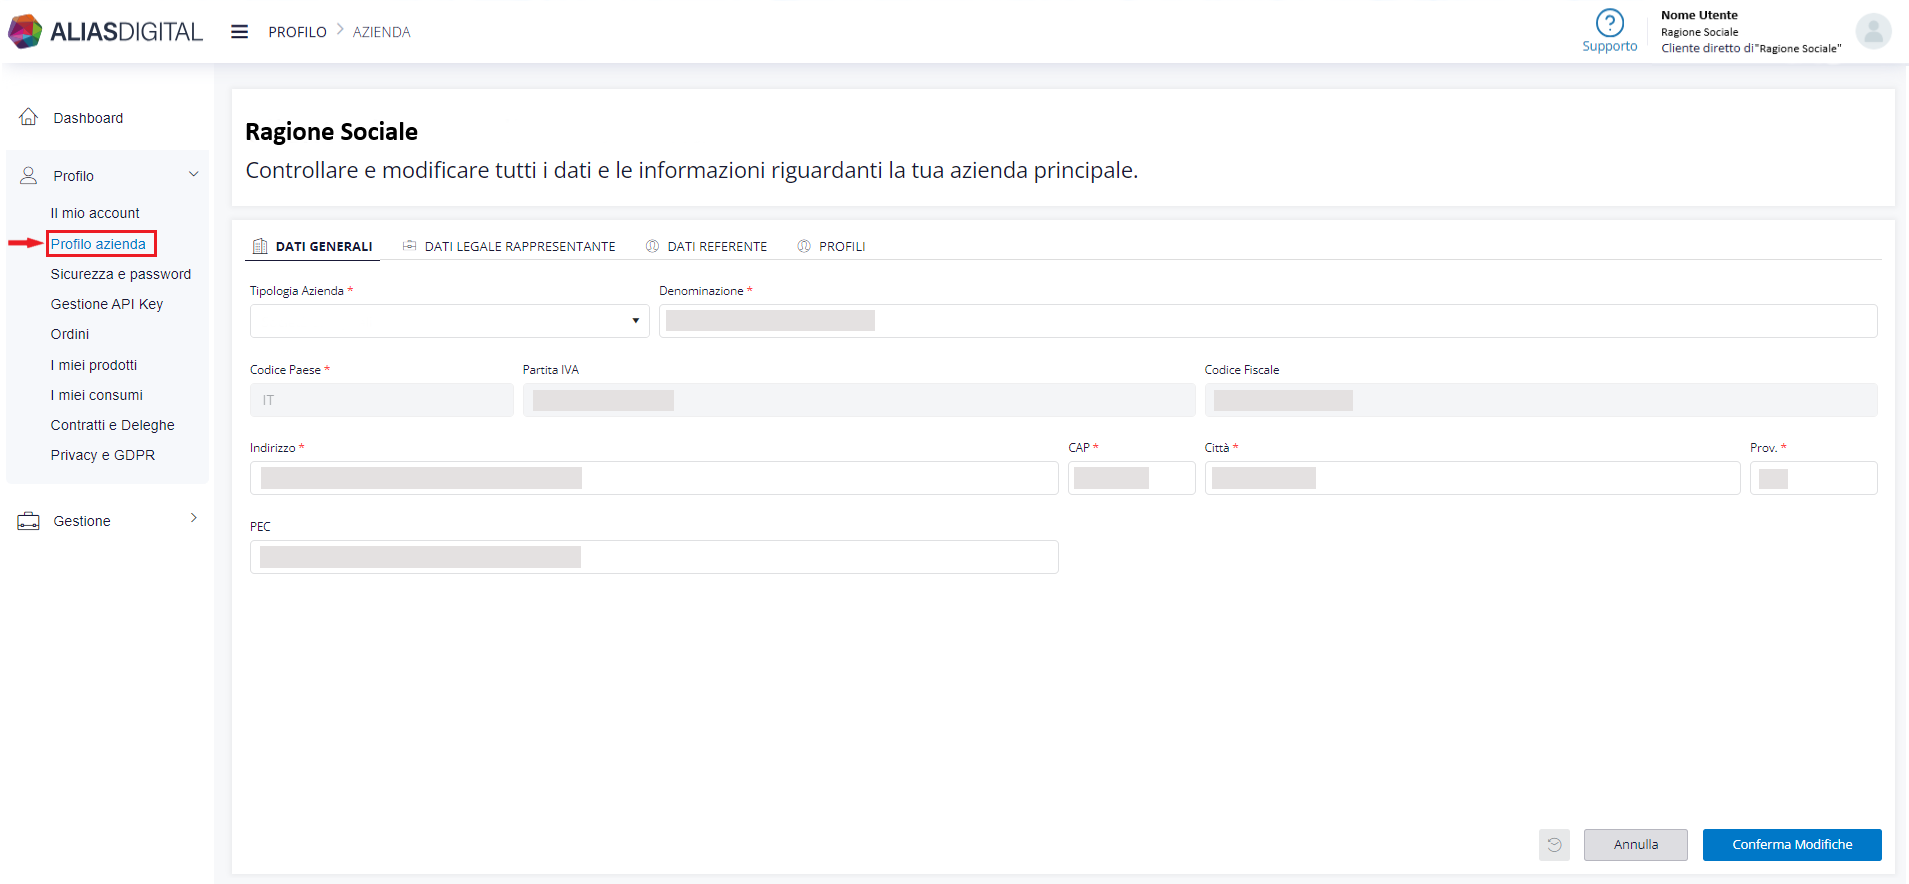Click the PROFILO breadcrumb link
Screen dimensions: 1909x884
pyautogui.click(x=297, y=32)
